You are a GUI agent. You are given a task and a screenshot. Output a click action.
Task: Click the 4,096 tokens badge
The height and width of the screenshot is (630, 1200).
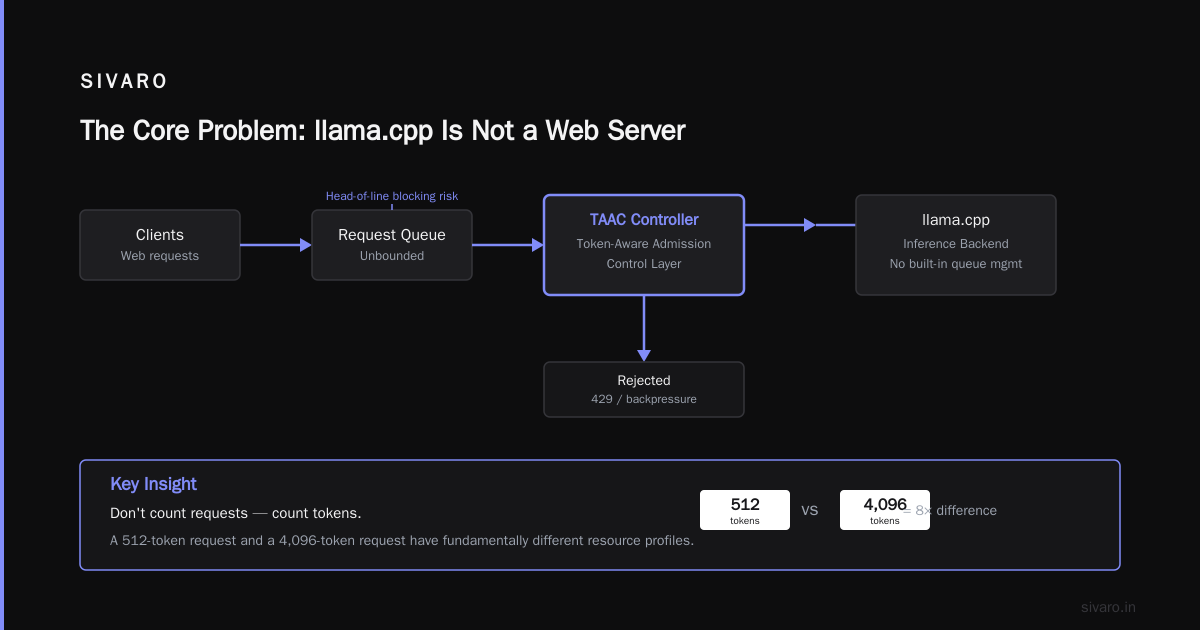(885, 510)
